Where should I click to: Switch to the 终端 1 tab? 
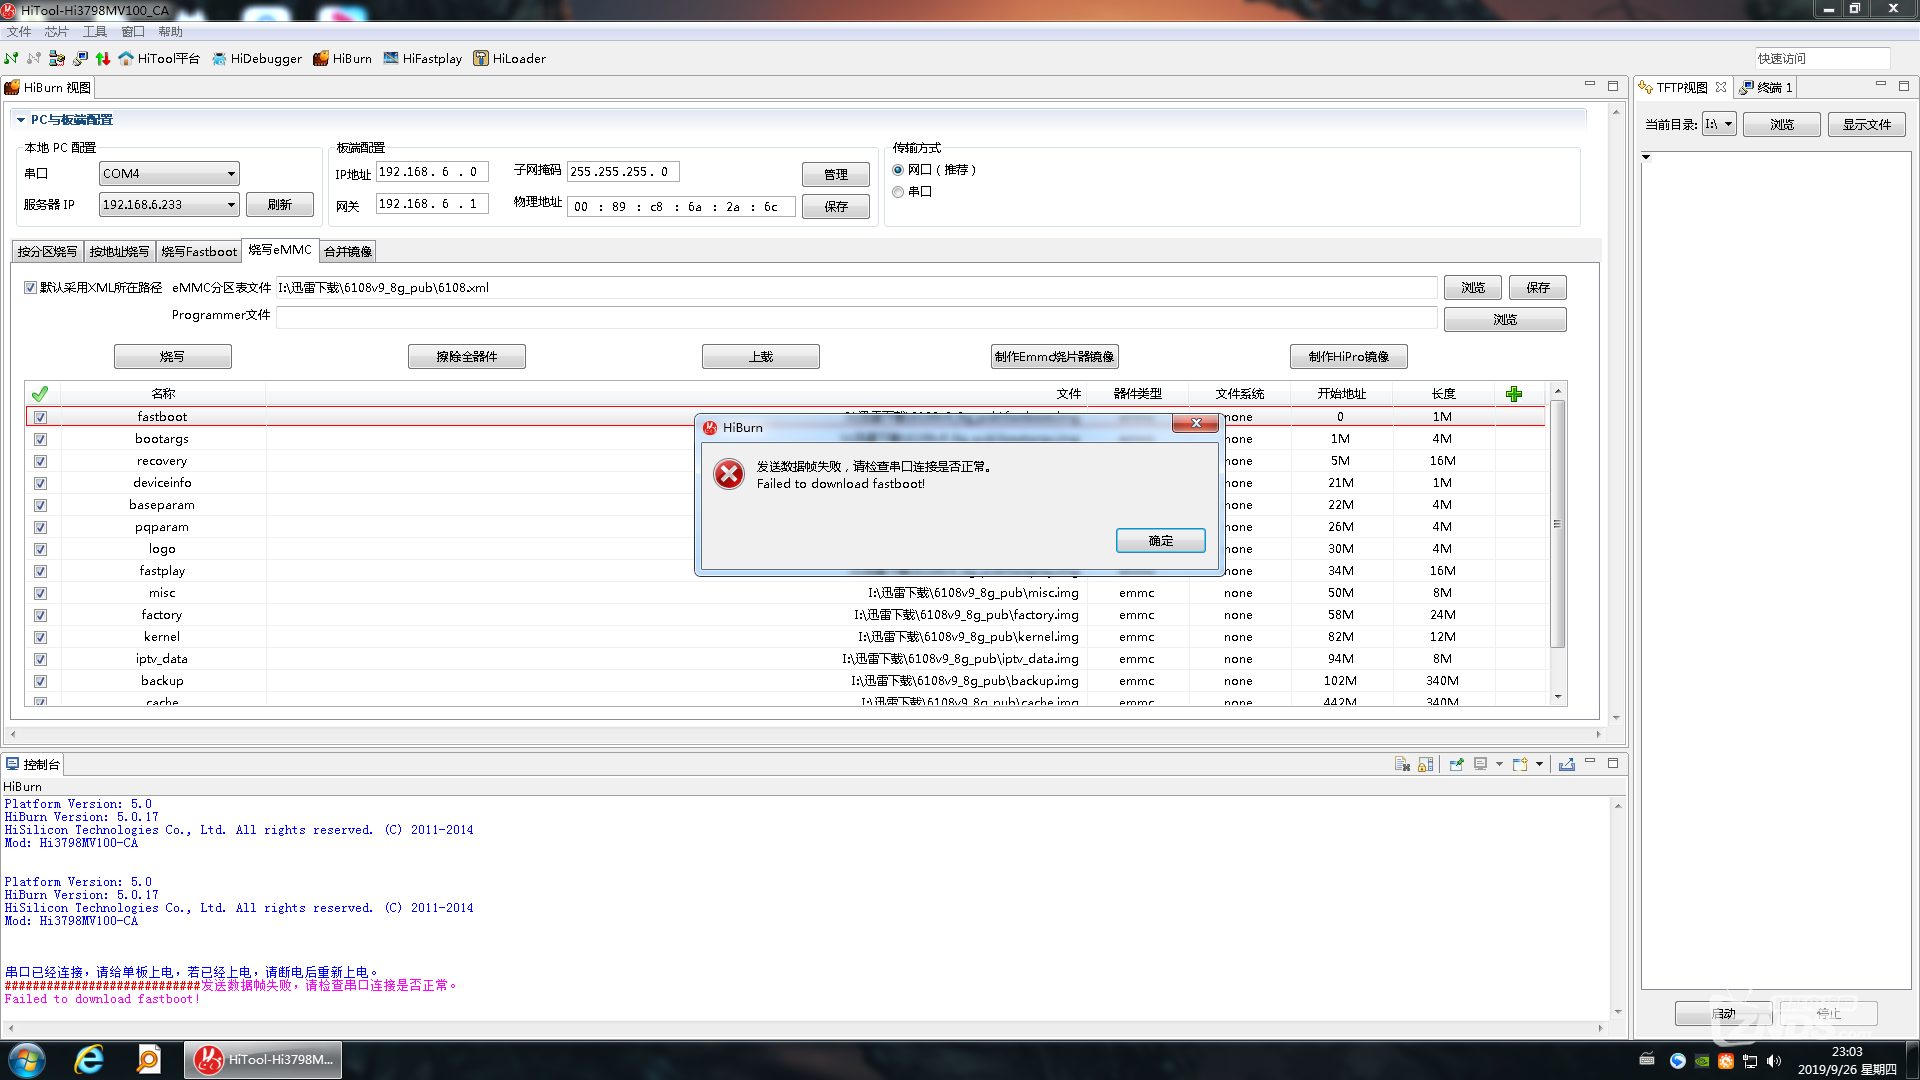click(x=1767, y=87)
